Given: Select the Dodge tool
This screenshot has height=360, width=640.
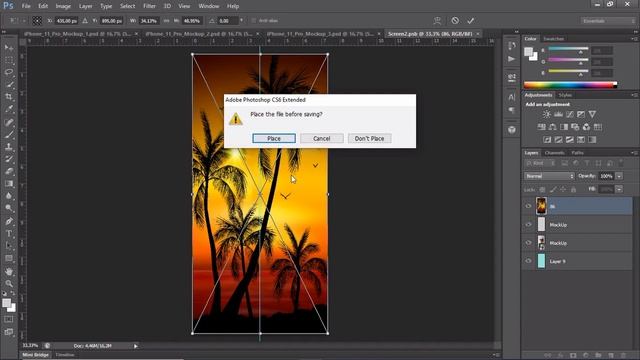Looking at the screenshot, I should (x=9, y=208).
